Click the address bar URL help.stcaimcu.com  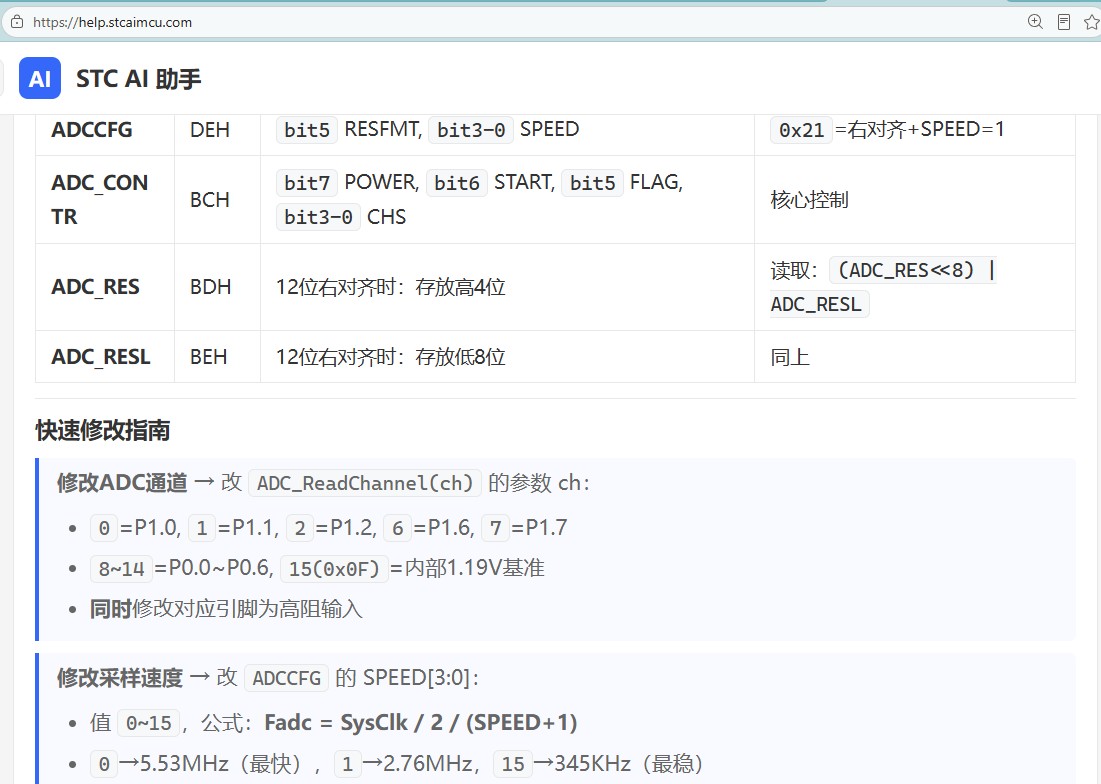click(x=112, y=22)
